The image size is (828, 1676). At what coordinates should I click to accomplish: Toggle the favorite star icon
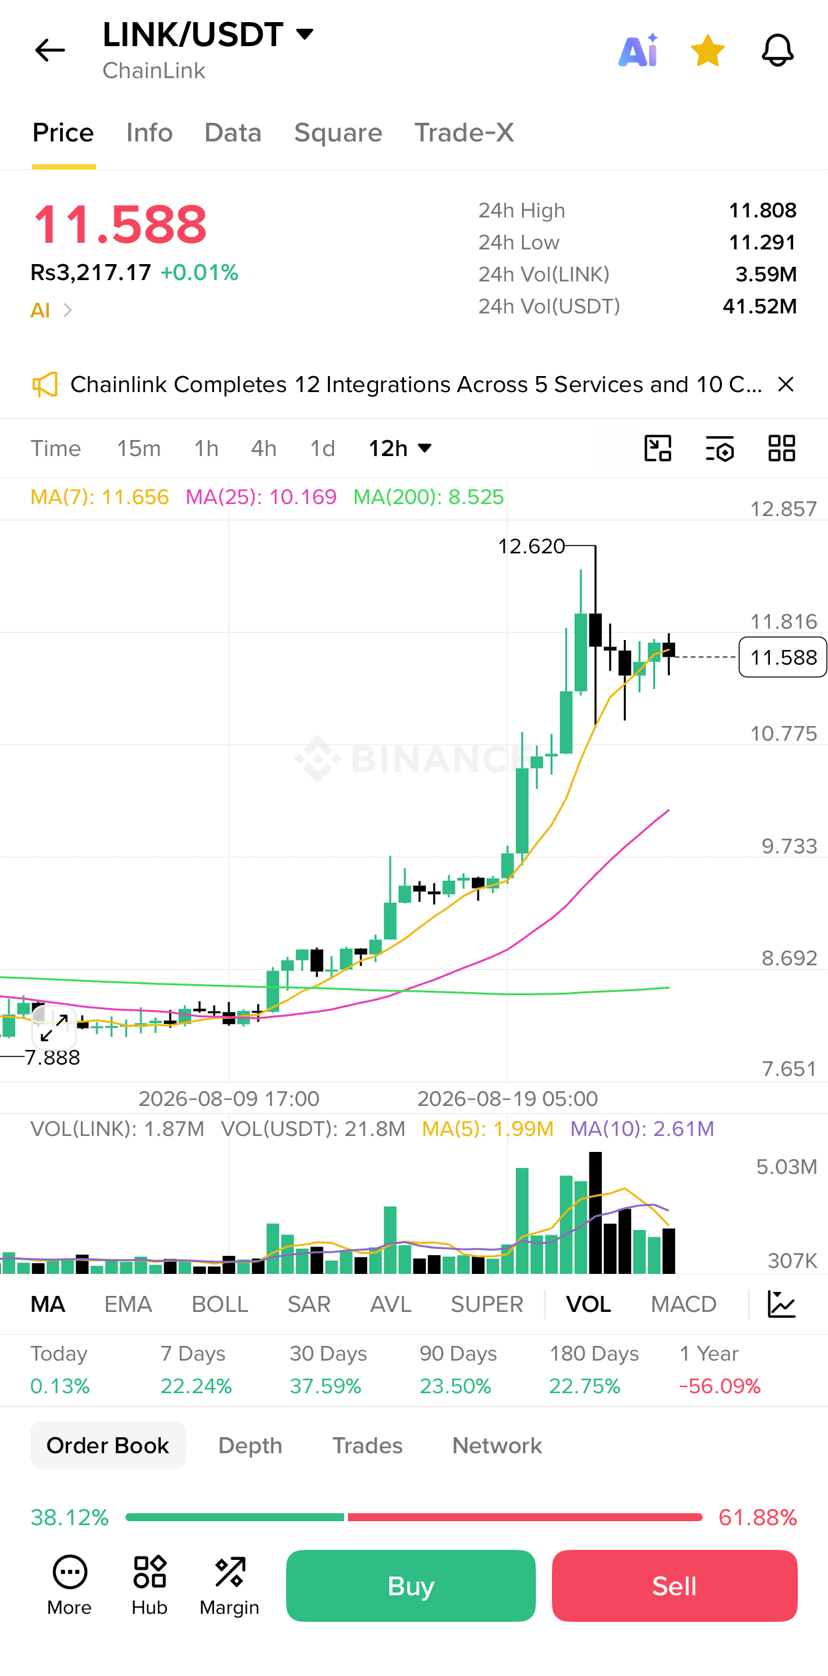[x=708, y=50]
